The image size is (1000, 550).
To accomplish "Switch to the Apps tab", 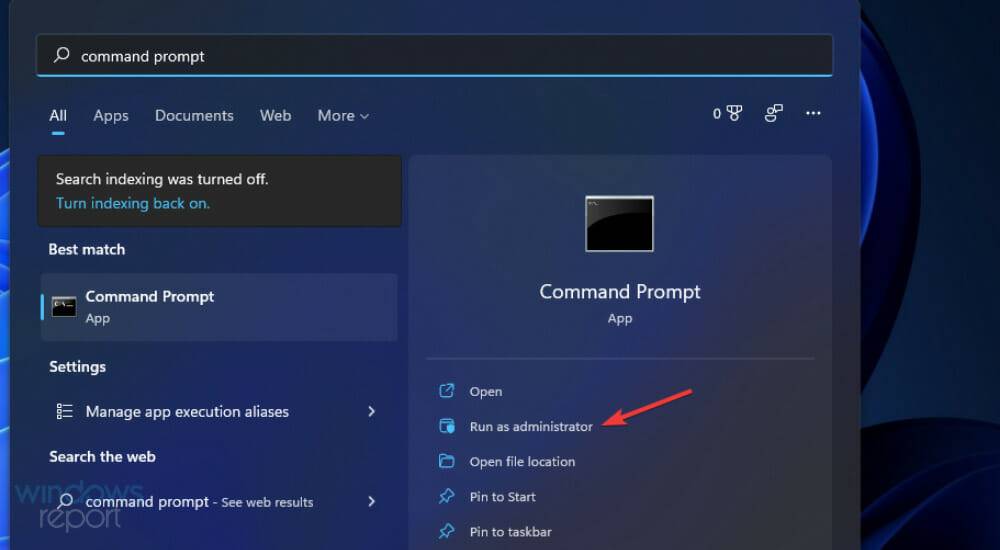I will coord(111,115).
